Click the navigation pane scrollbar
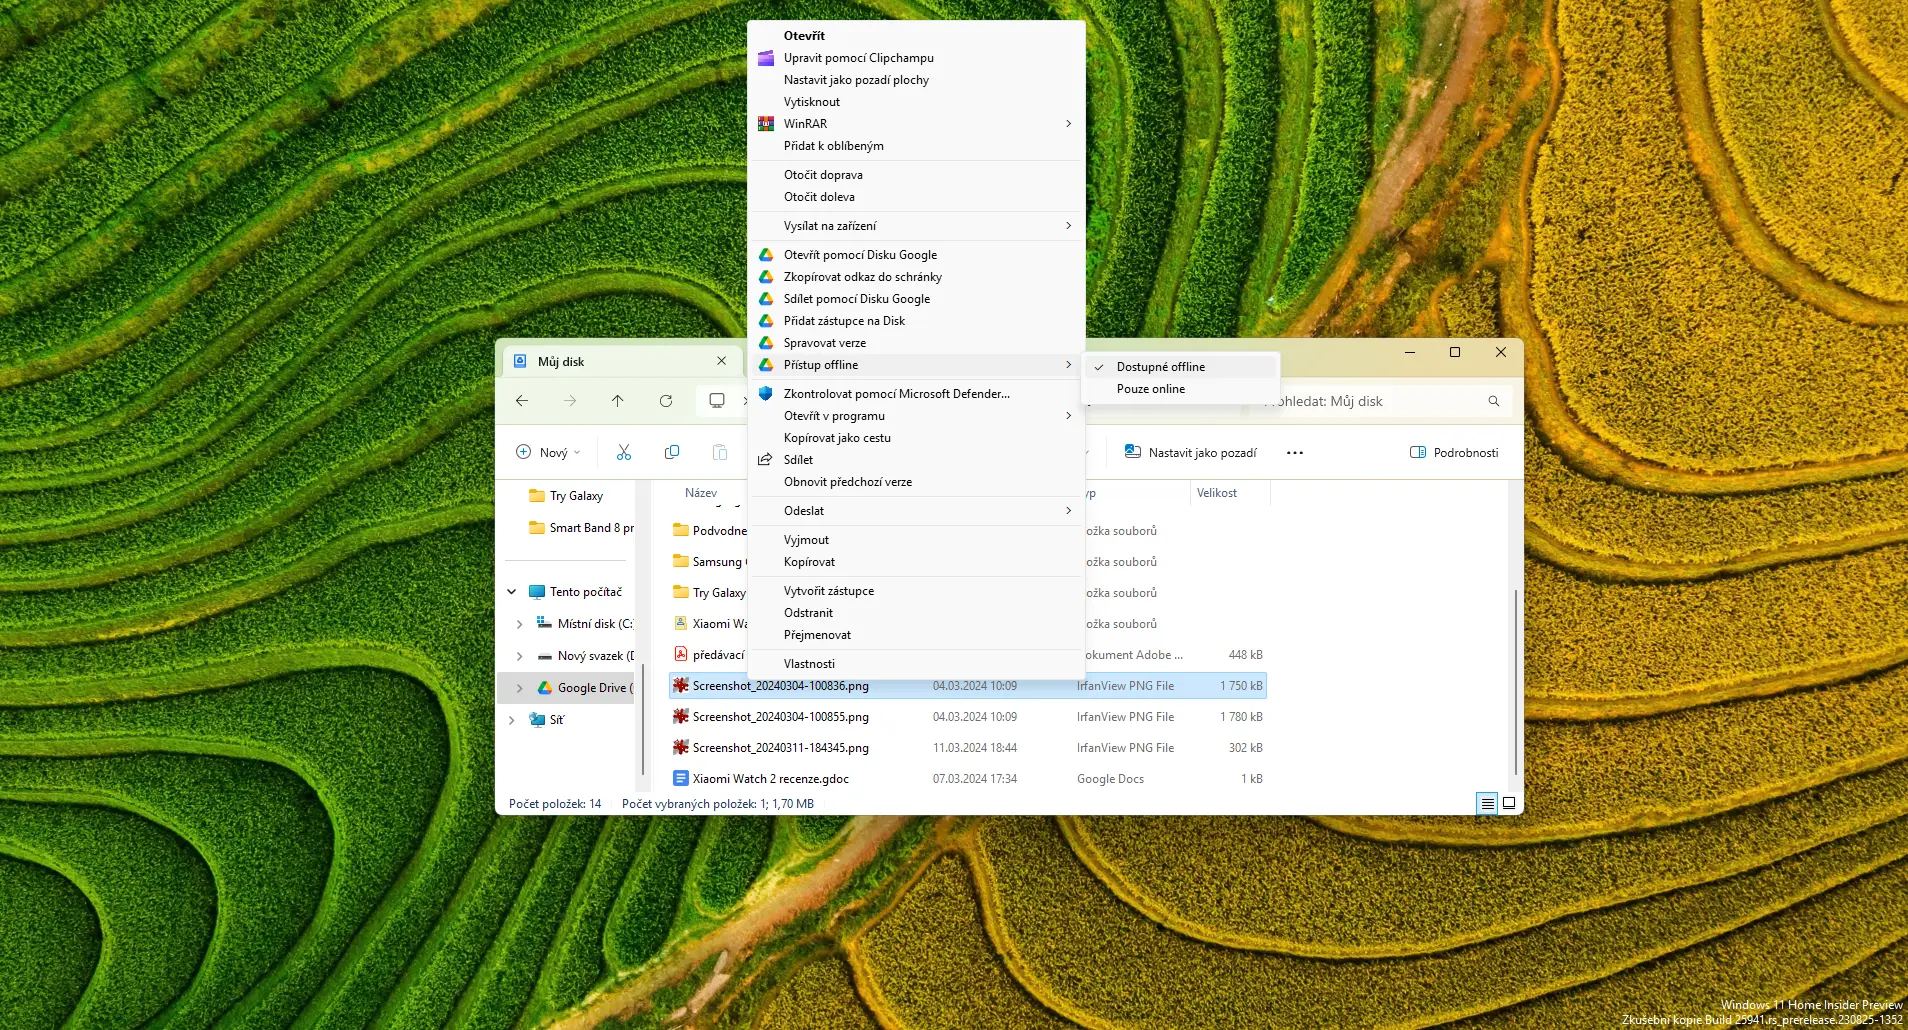This screenshot has height=1030, width=1908. coord(642,720)
